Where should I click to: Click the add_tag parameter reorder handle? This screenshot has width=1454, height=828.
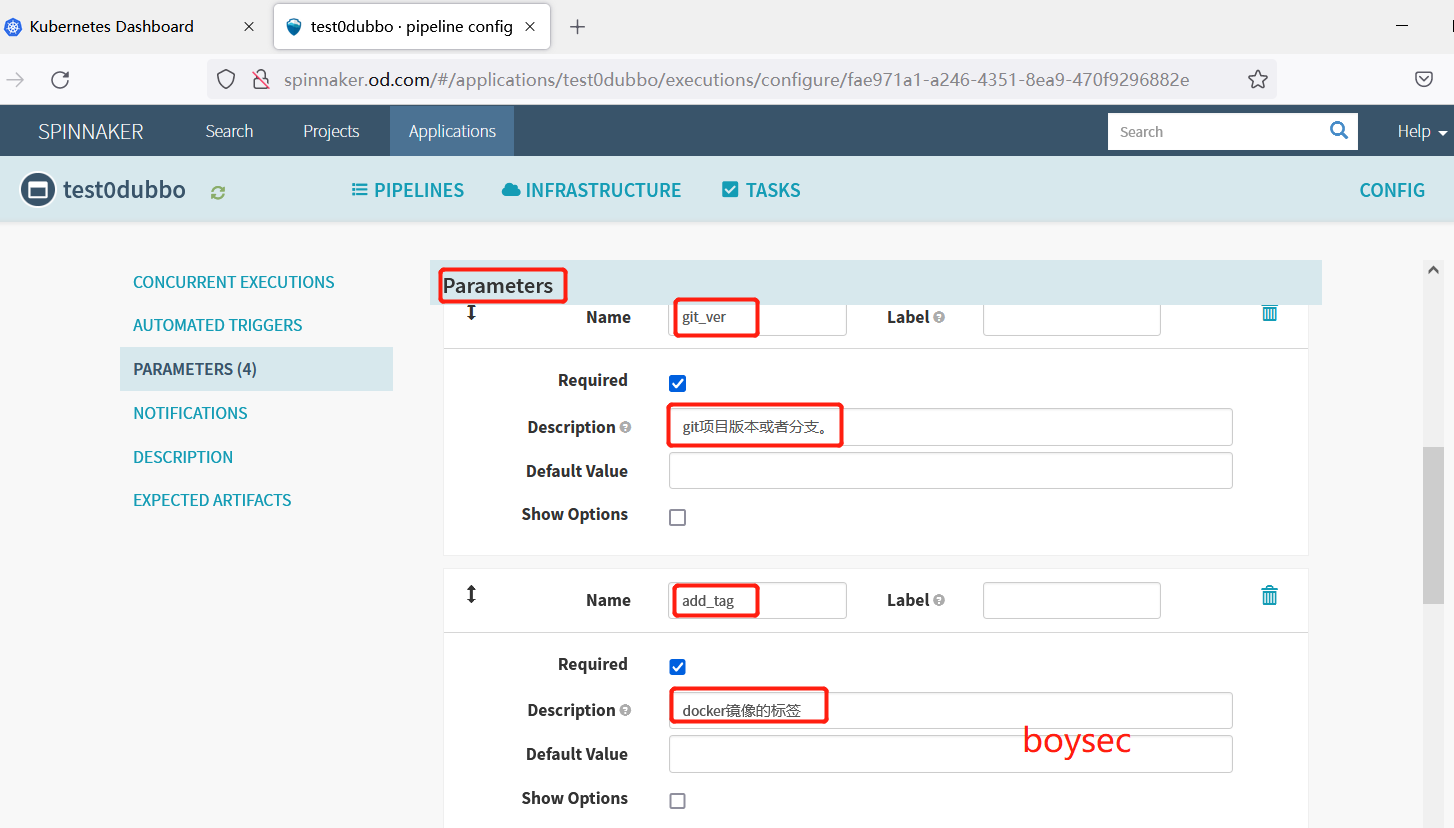pyautogui.click(x=471, y=594)
